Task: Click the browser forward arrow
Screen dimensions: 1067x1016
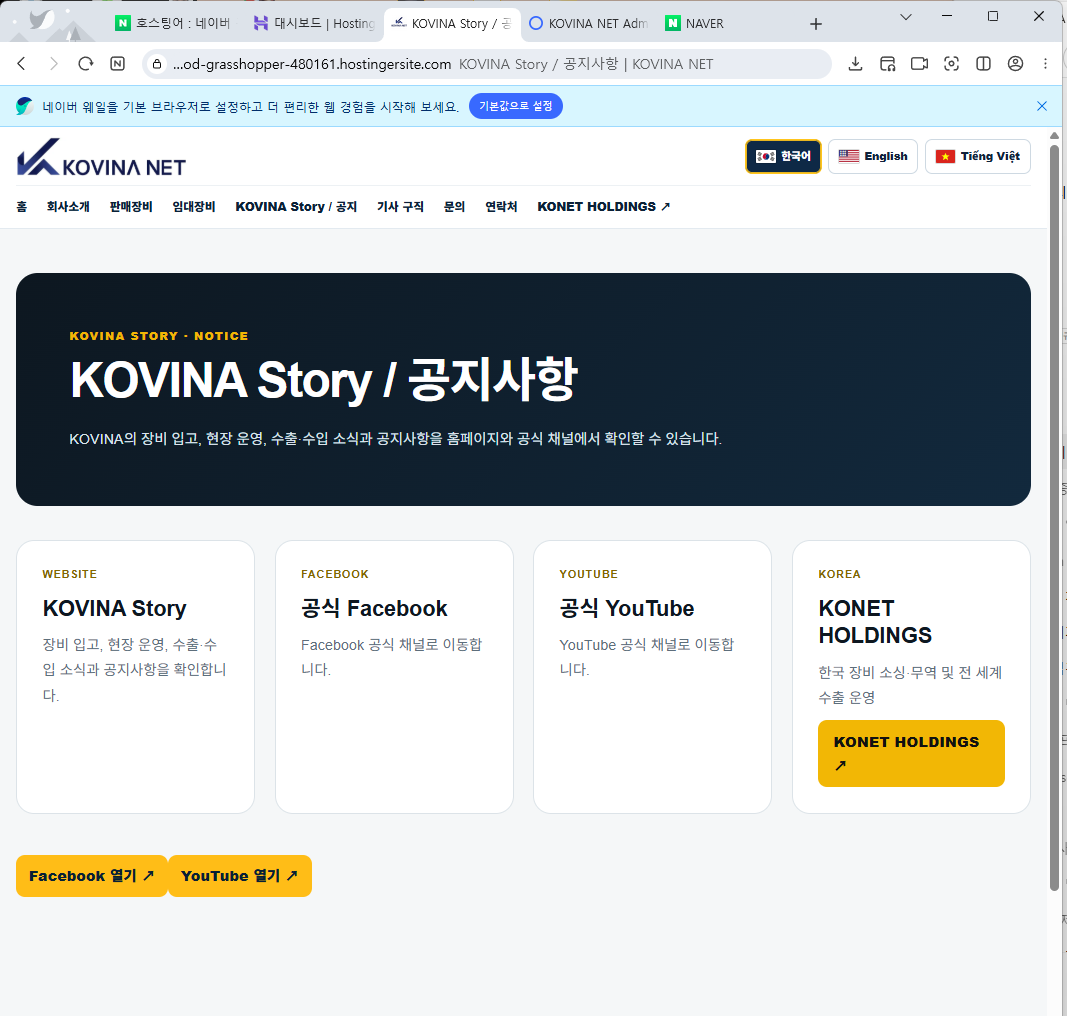Action: [54, 64]
